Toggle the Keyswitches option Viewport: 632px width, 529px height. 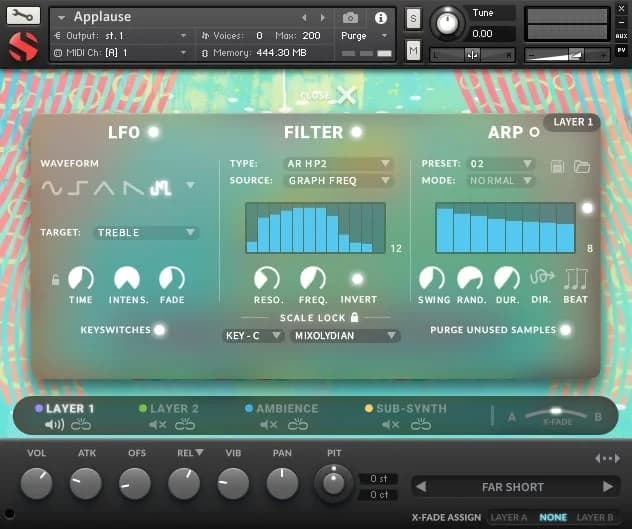pos(159,329)
